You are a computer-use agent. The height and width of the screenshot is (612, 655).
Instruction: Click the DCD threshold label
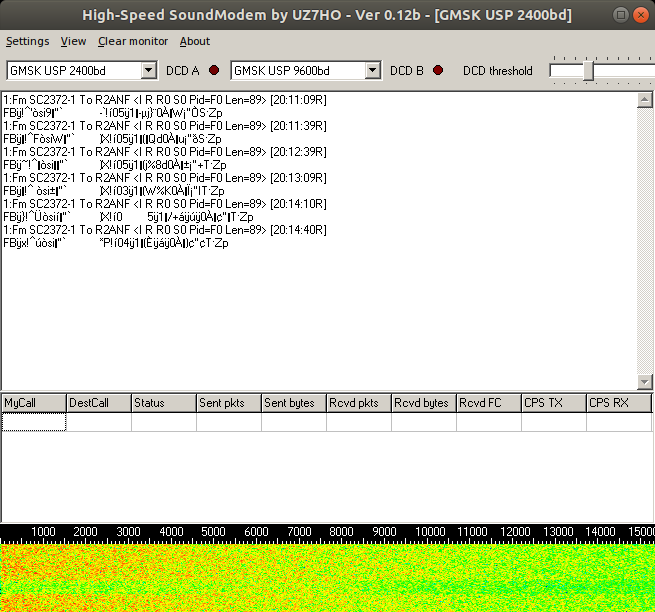(498, 71)
